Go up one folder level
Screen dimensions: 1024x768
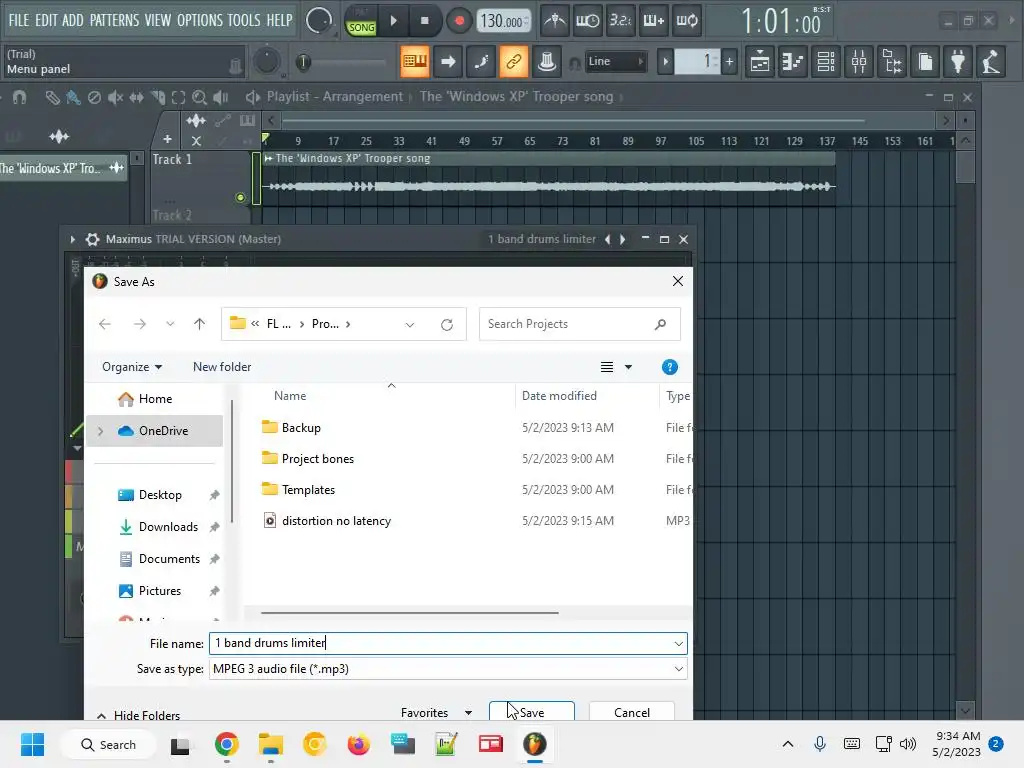(x=199, y=324)
